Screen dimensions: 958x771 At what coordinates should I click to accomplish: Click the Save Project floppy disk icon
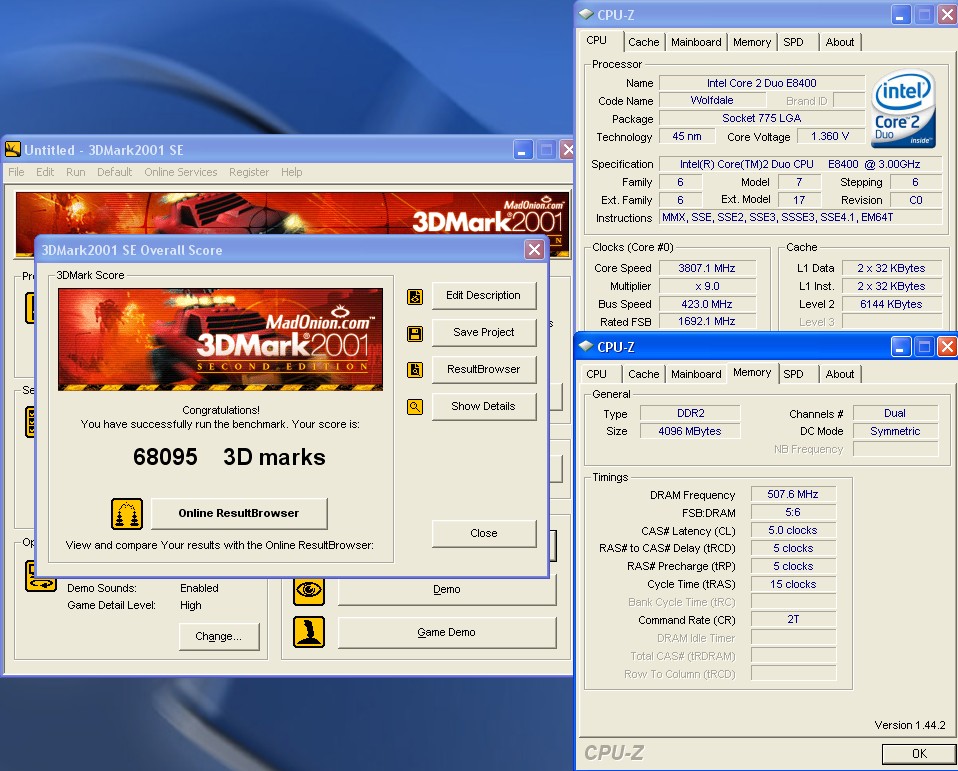(x=415, y=334)
